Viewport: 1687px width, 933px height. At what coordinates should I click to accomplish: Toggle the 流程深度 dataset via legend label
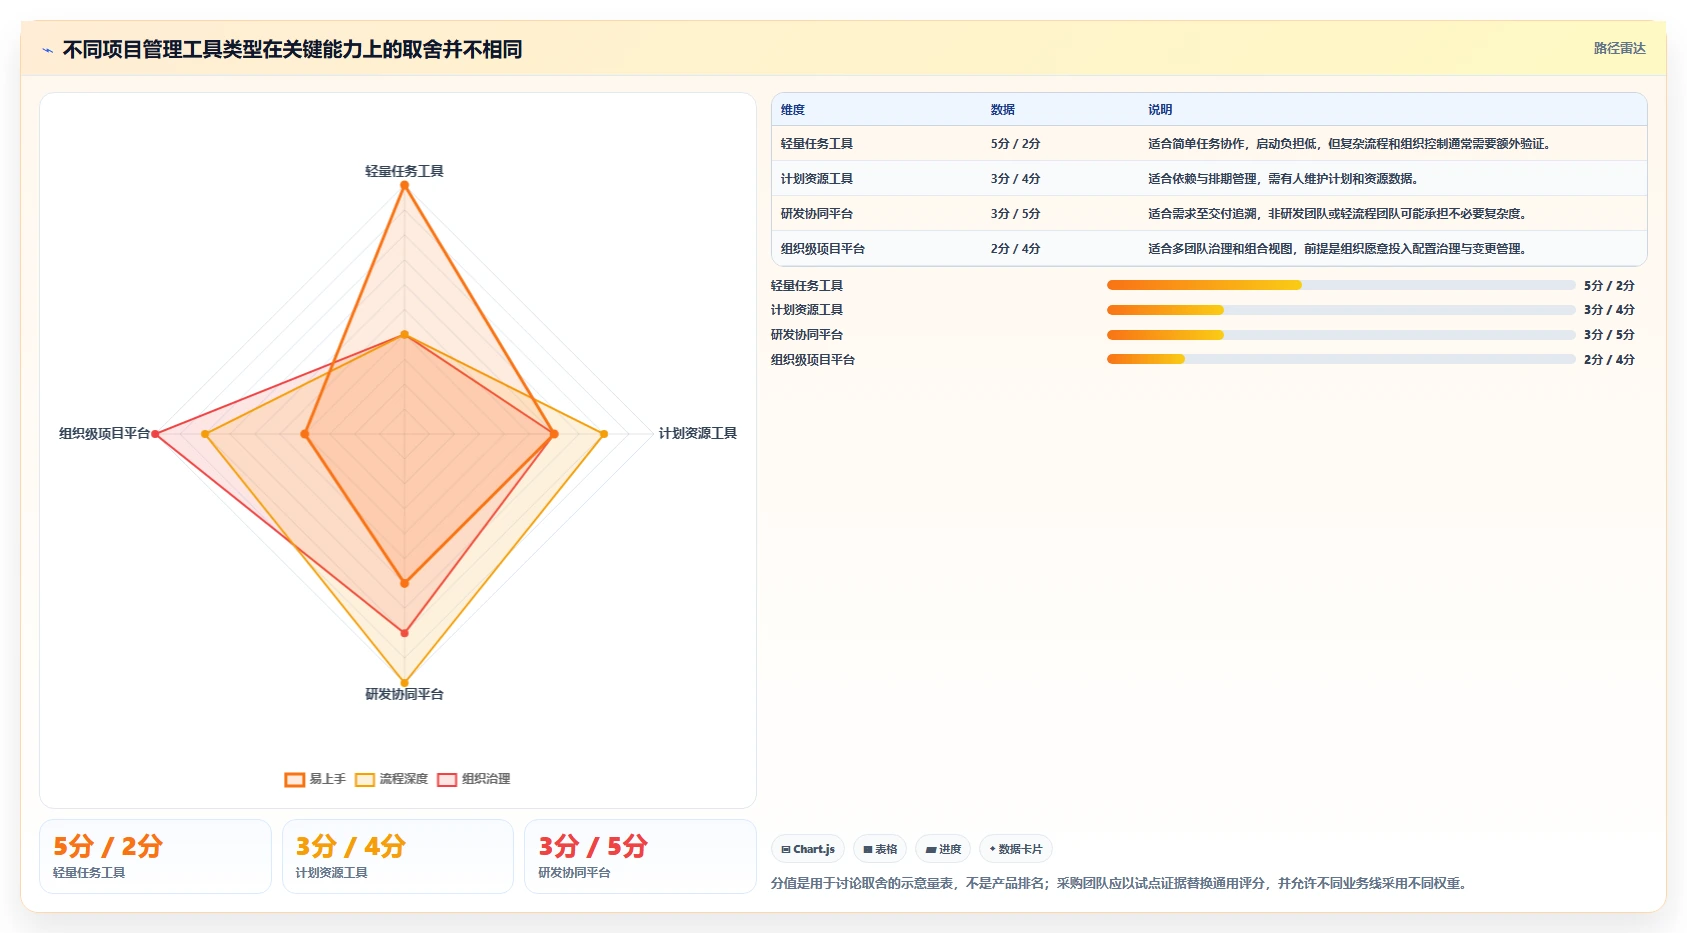click(403, 779)
